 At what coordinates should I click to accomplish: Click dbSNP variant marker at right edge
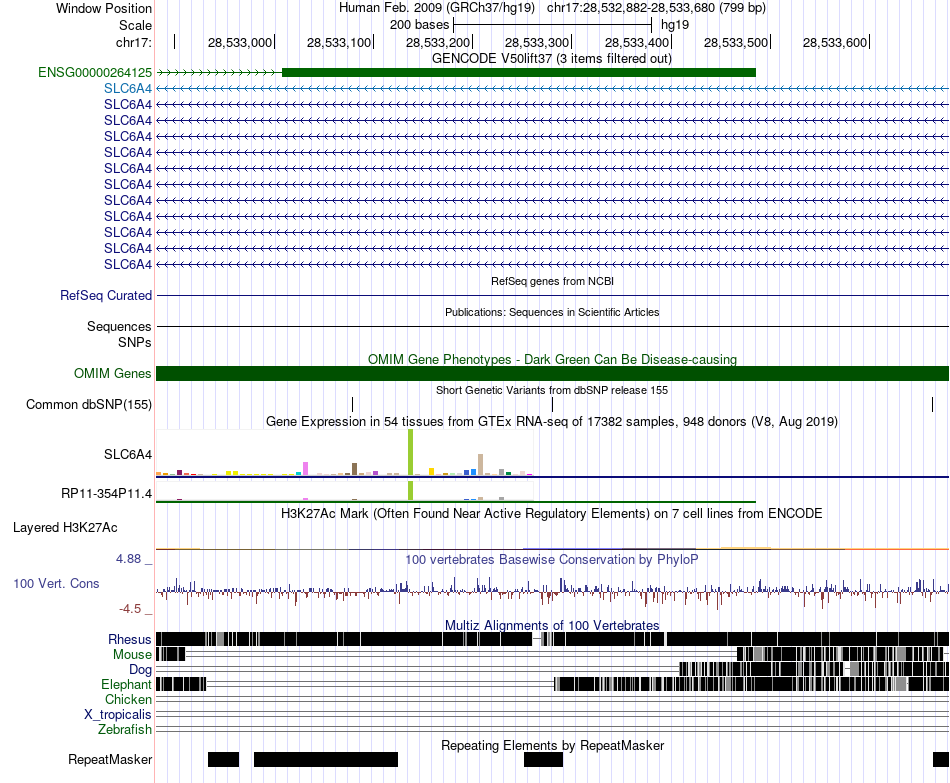[x=932, y=404]
